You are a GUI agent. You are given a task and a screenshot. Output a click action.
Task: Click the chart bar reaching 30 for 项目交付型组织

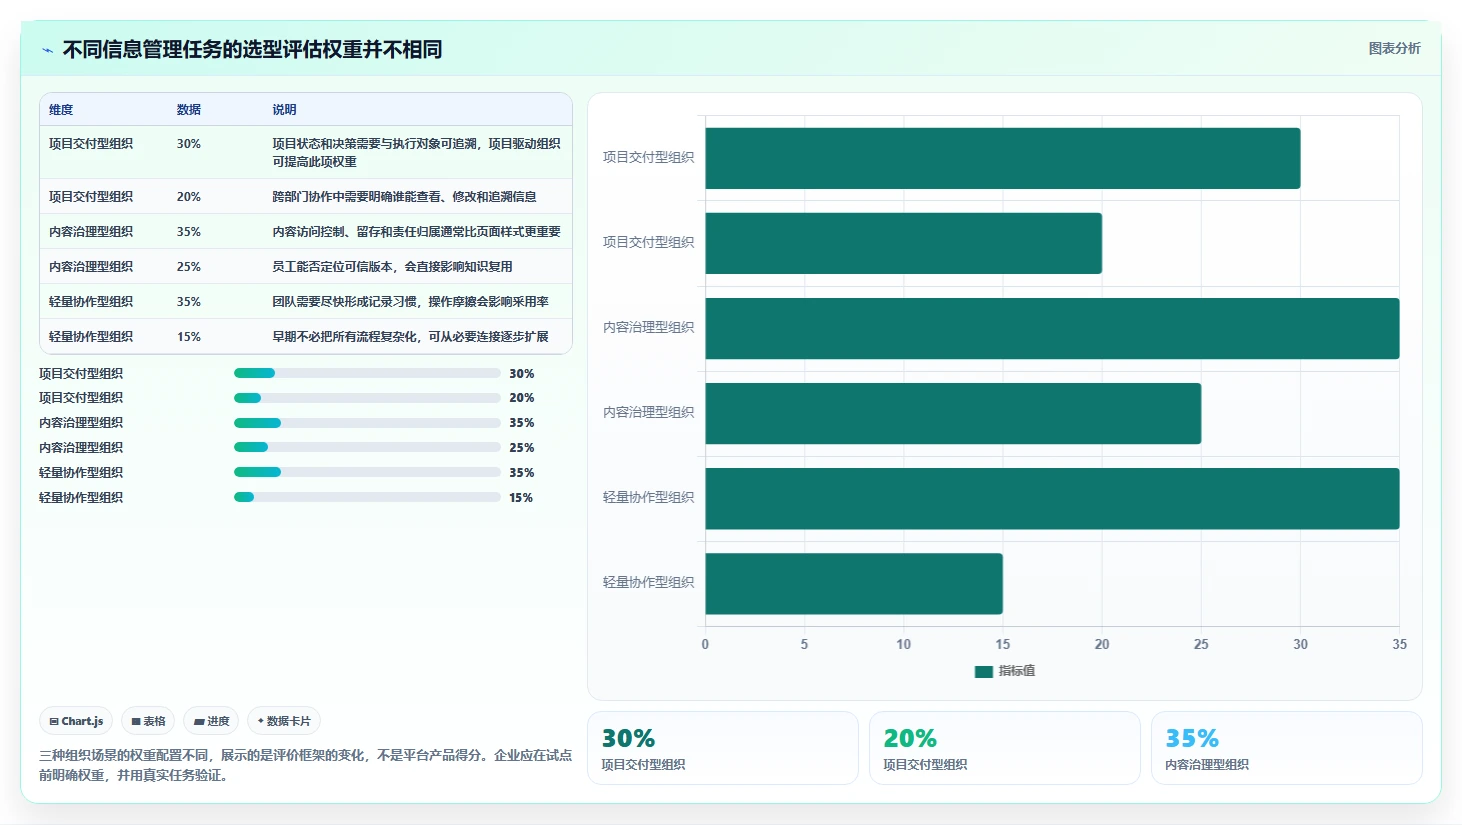click(x=1003, y=158)
